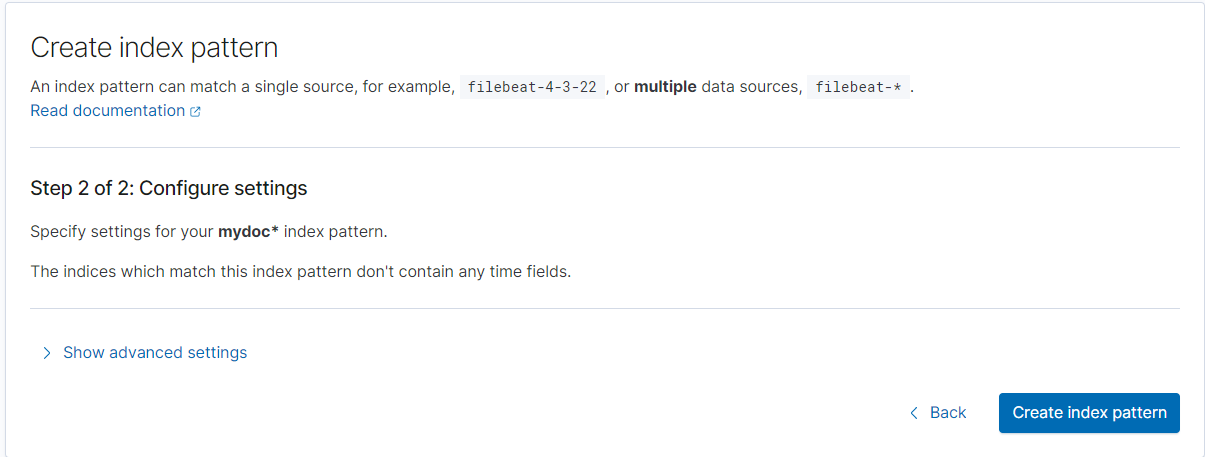This screenshot has width=1205, height=457.
Task: Click the no time fields notice text
Action: (x=300, y=271)
